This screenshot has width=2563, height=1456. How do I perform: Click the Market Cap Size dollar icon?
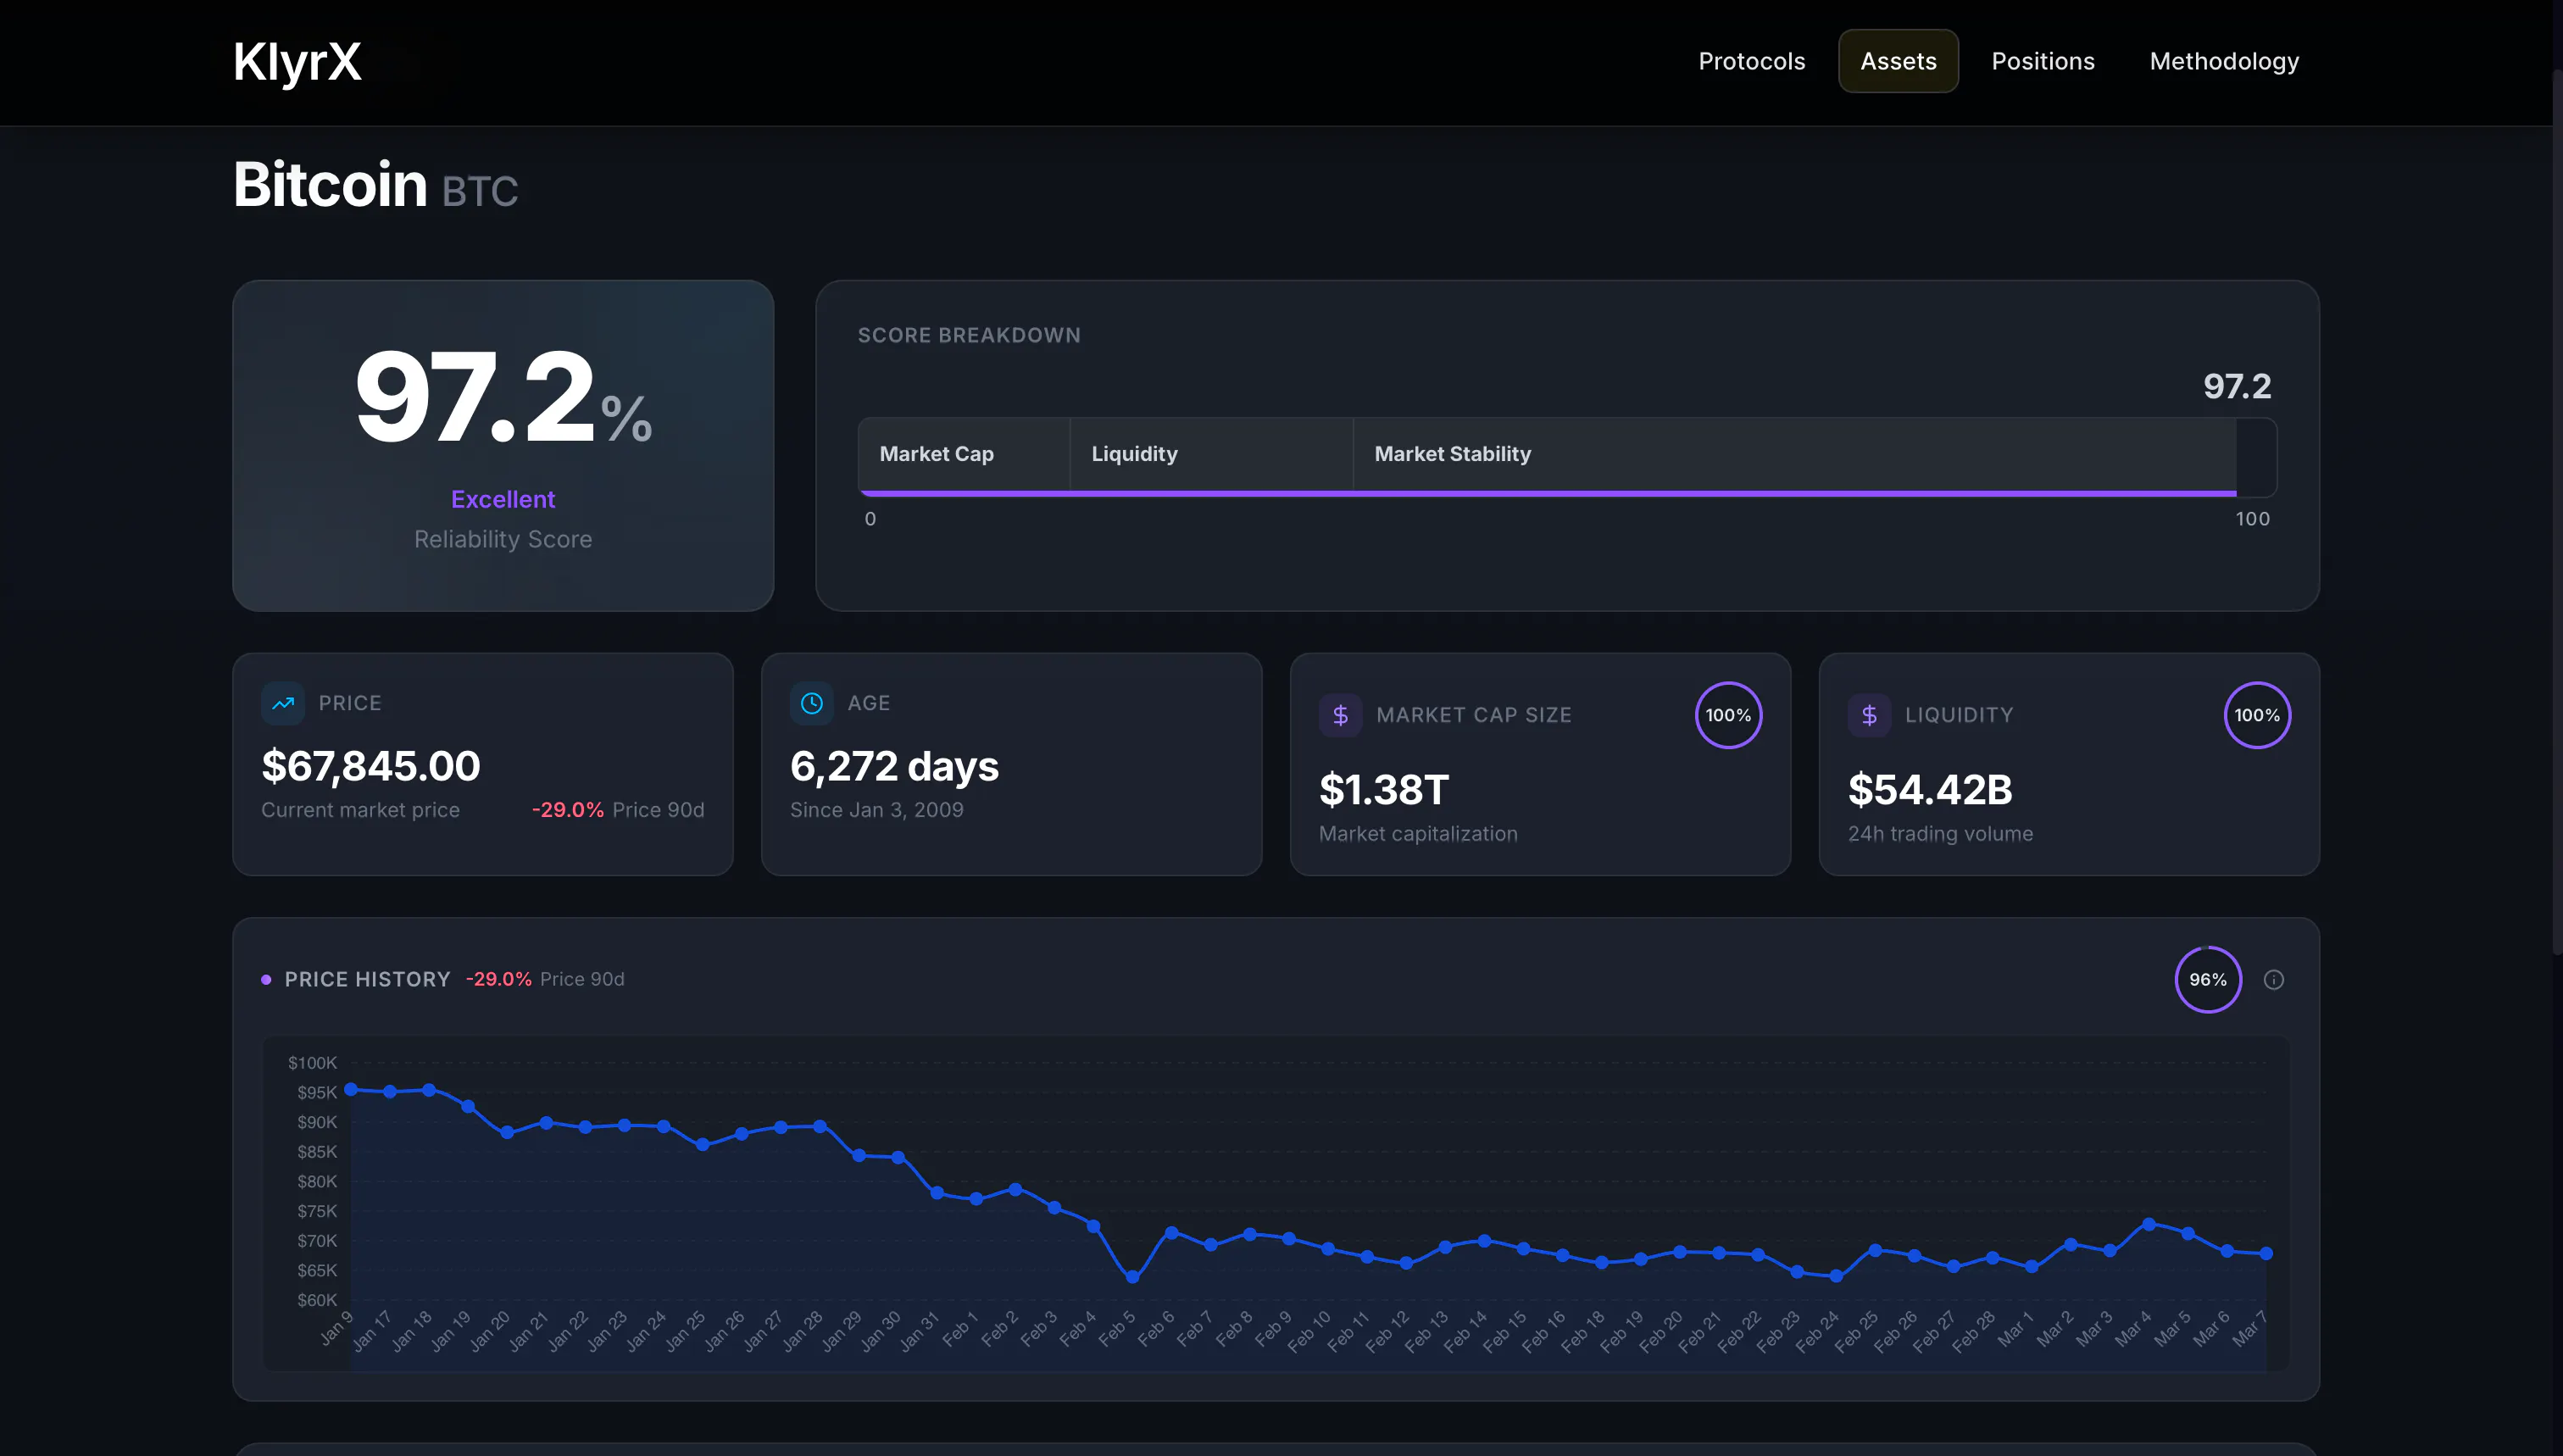[x=1340, y=715]
